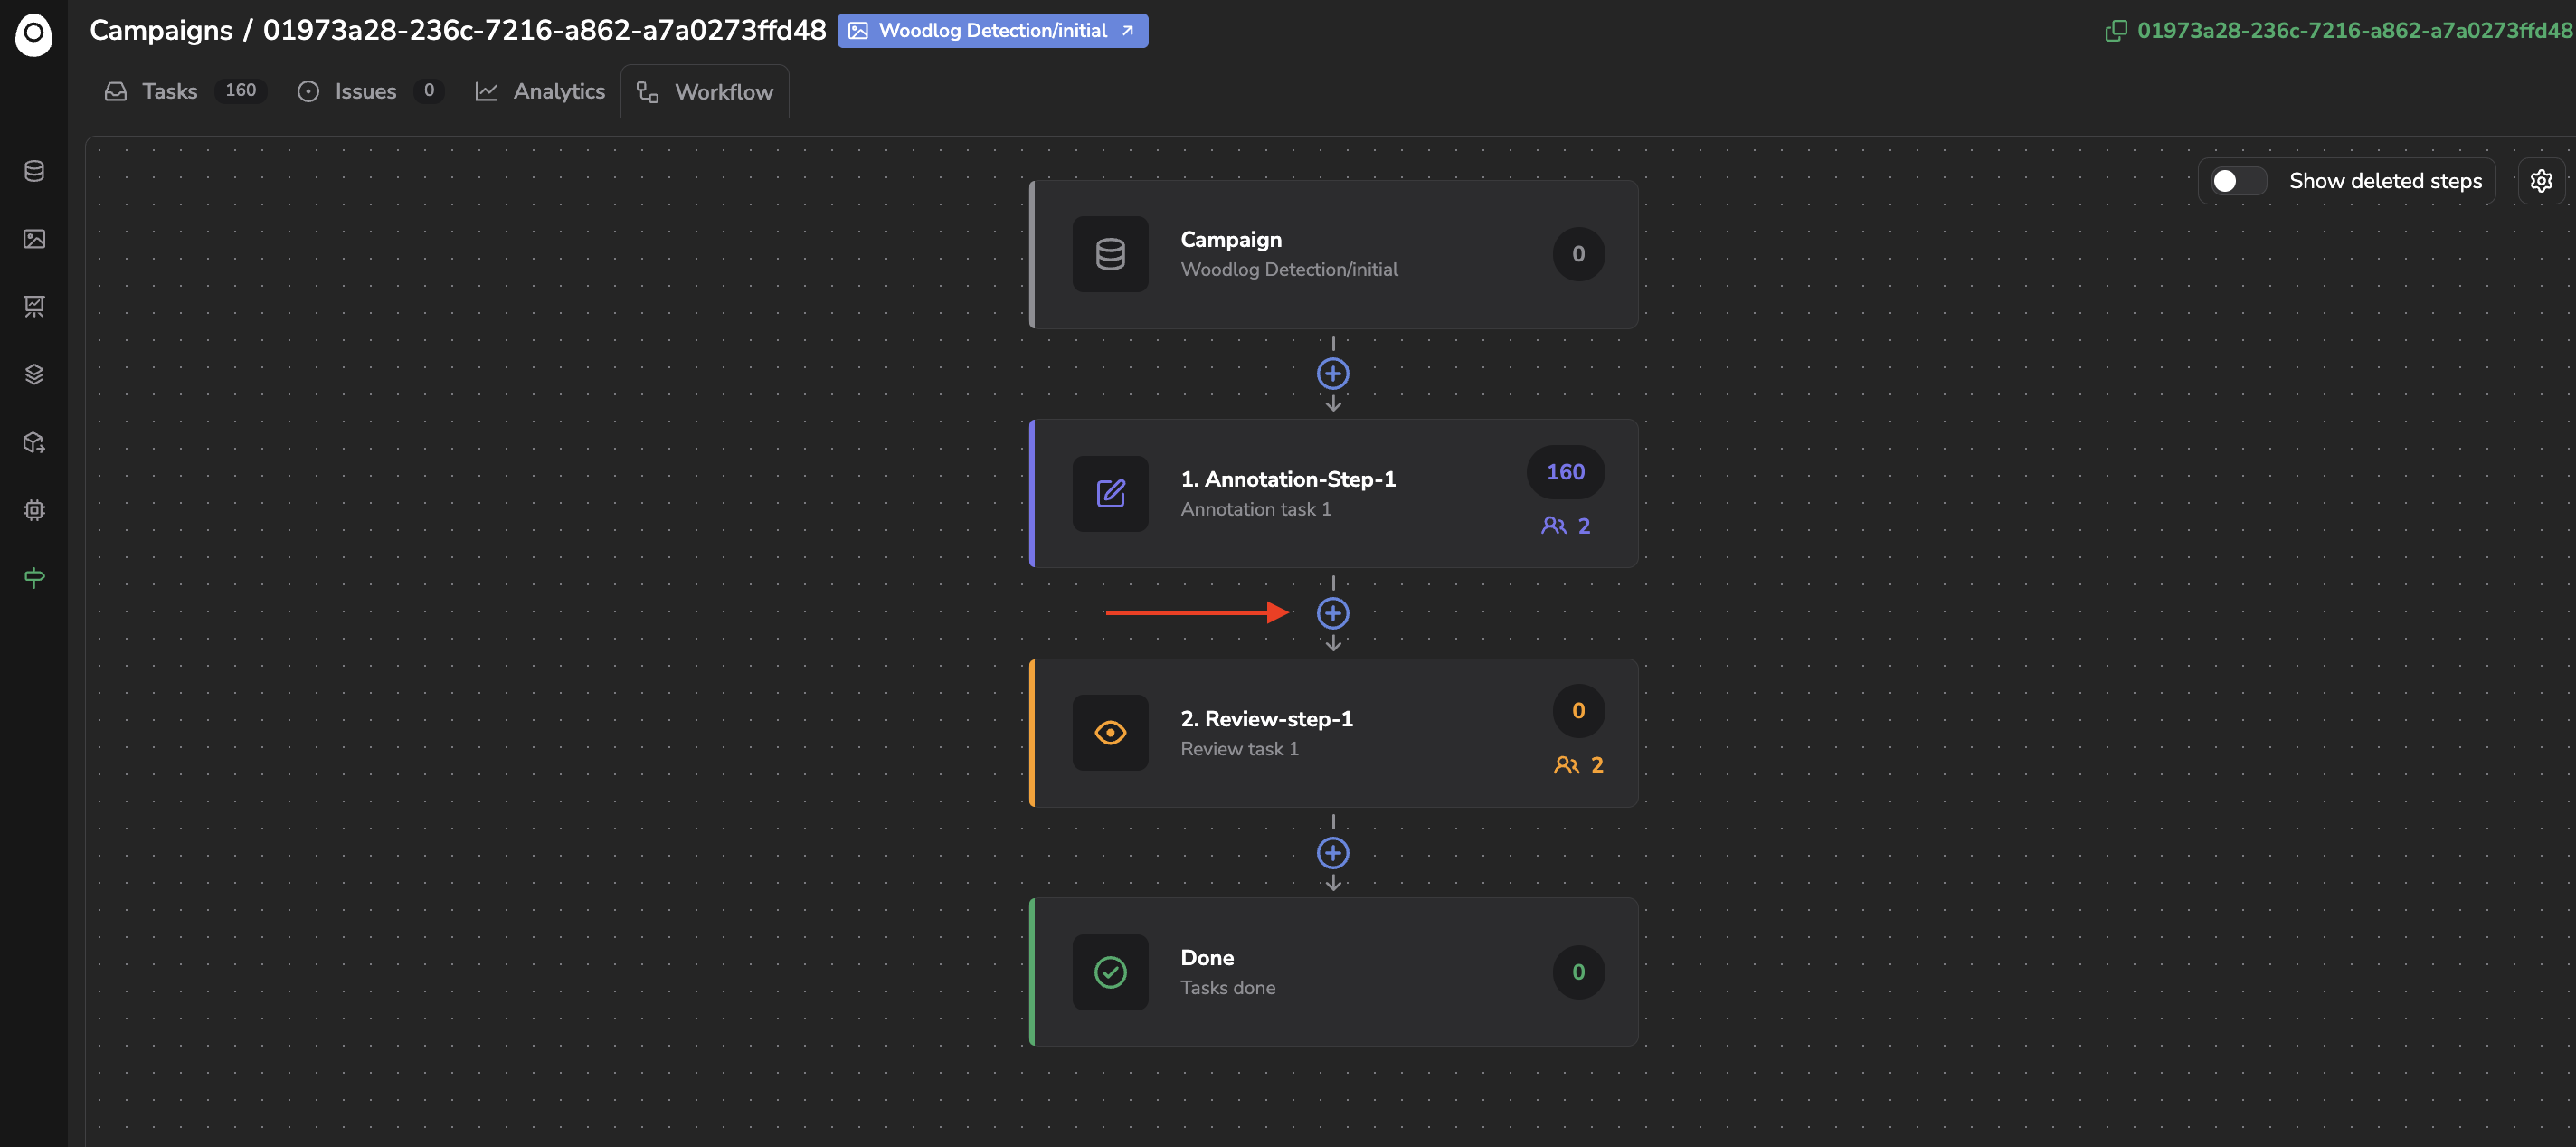The width and height of the screenshot is (2576, 1147).
Task: Click the Campaign task count badge 0
Action: [1578, 254]
